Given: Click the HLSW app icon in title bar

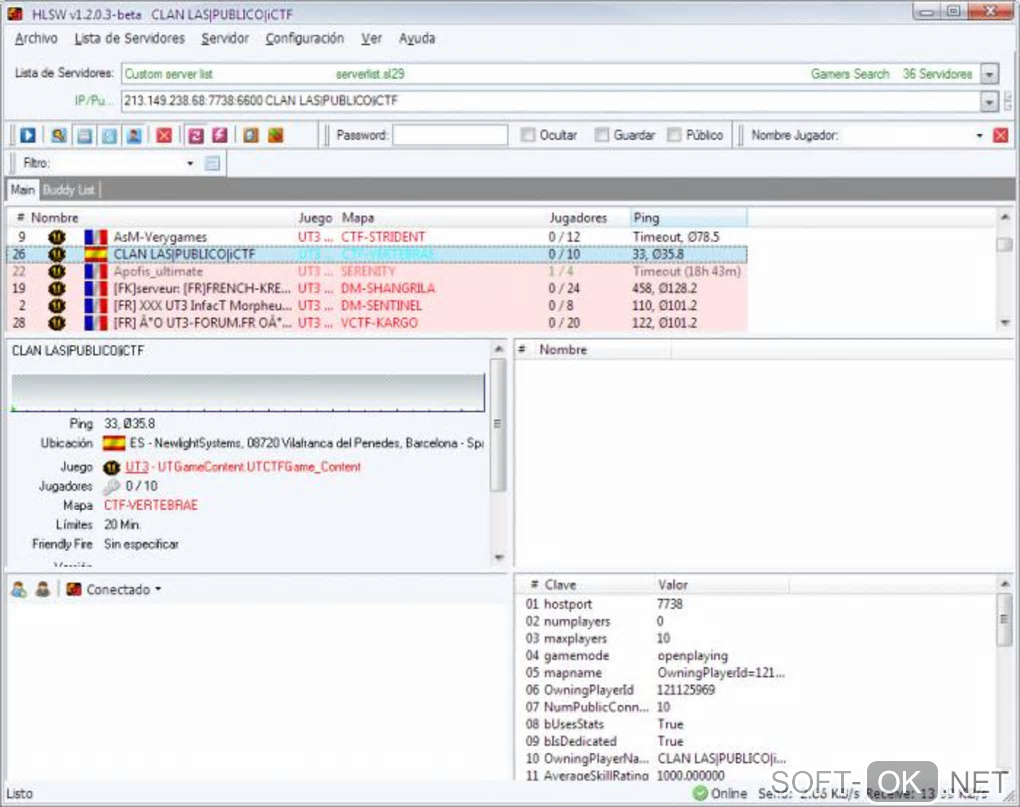Looking at the screenshot, I should tap(16, 14).
